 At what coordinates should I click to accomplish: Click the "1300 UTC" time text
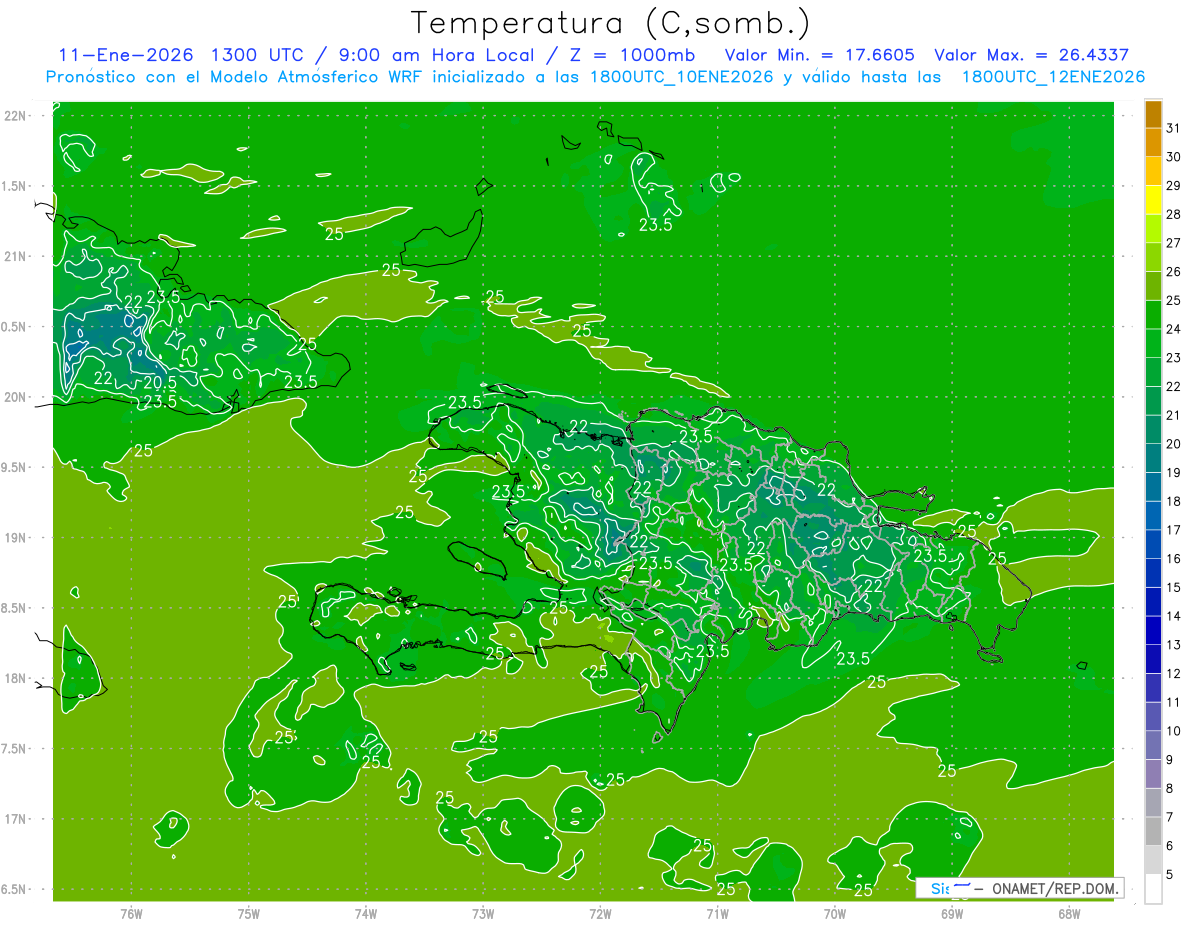(x=258, y=55)
